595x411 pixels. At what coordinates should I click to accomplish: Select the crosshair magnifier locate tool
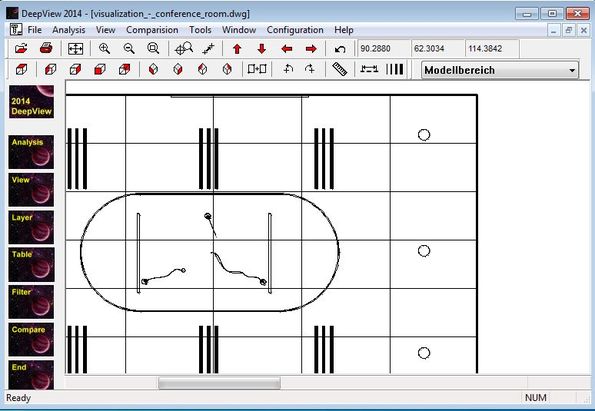184,49
